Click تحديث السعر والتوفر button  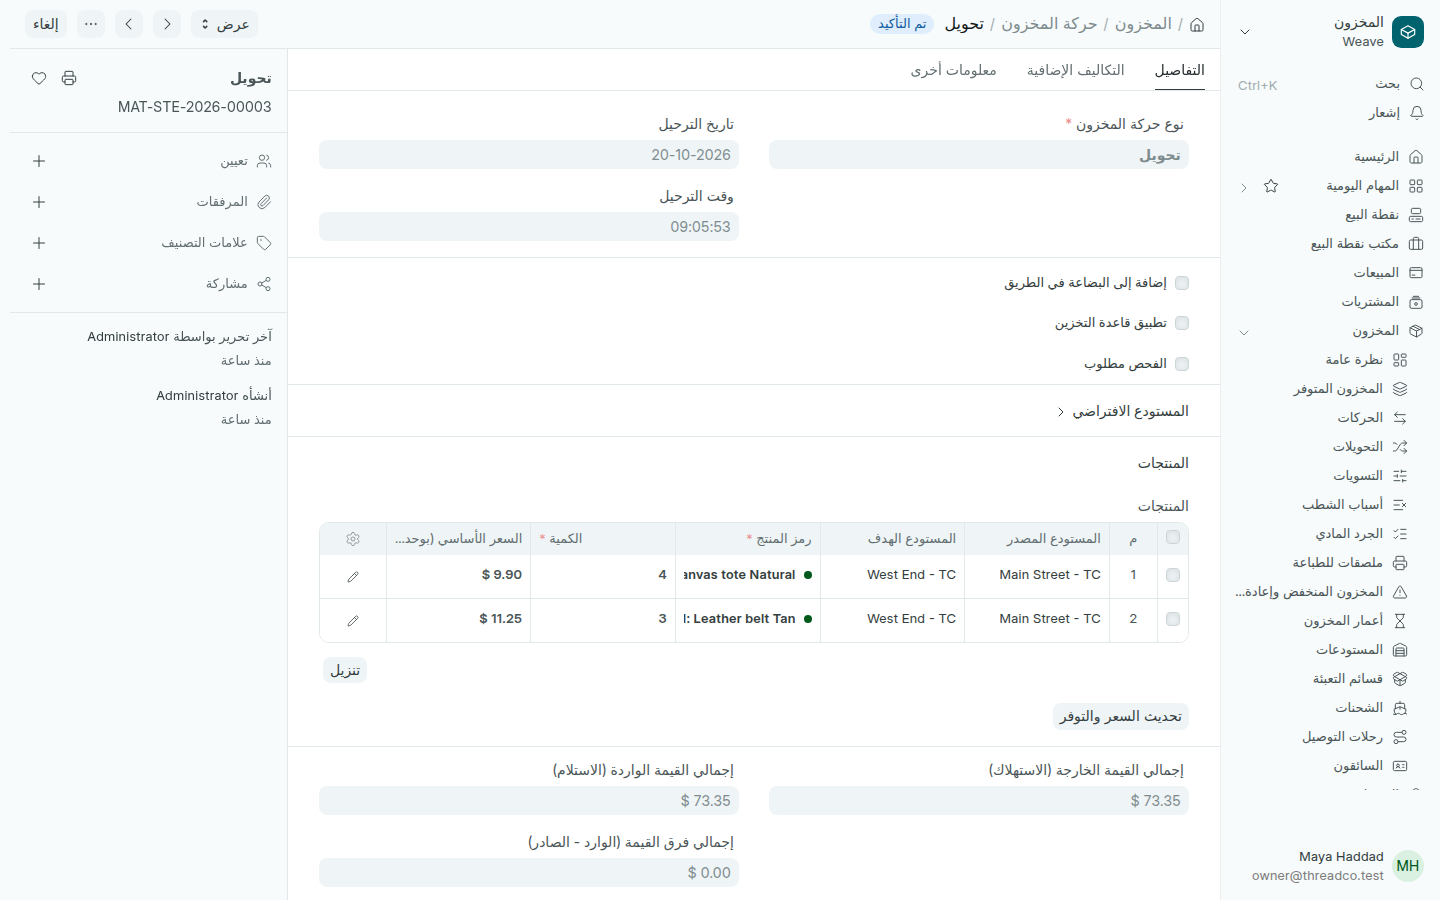click(x=1121, y=716)
